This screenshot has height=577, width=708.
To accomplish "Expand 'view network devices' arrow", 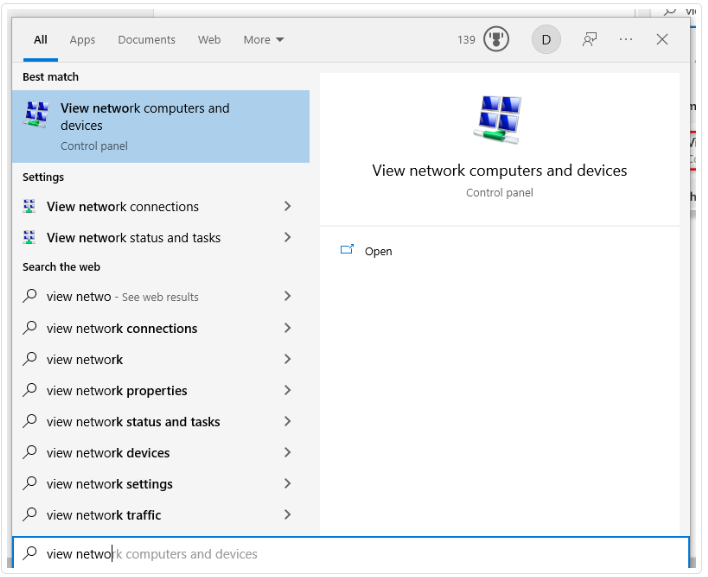I will point(287,452).
